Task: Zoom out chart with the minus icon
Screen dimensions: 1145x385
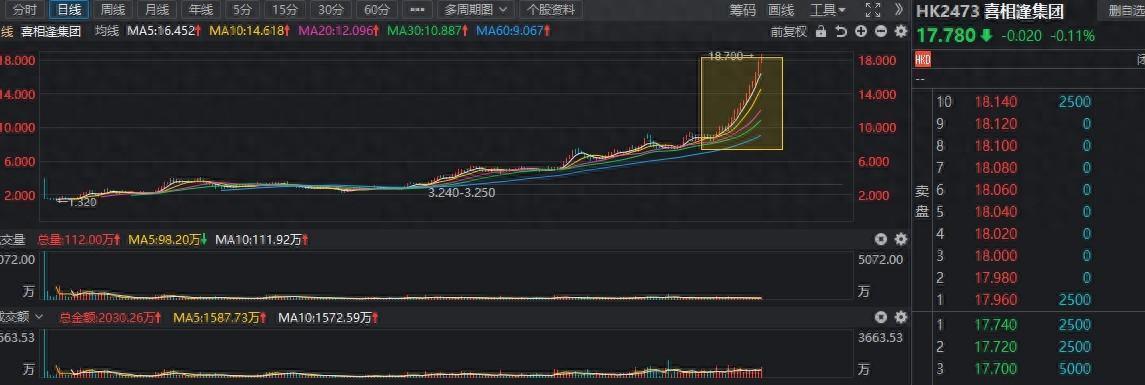Action: click(x=881, y=31)
